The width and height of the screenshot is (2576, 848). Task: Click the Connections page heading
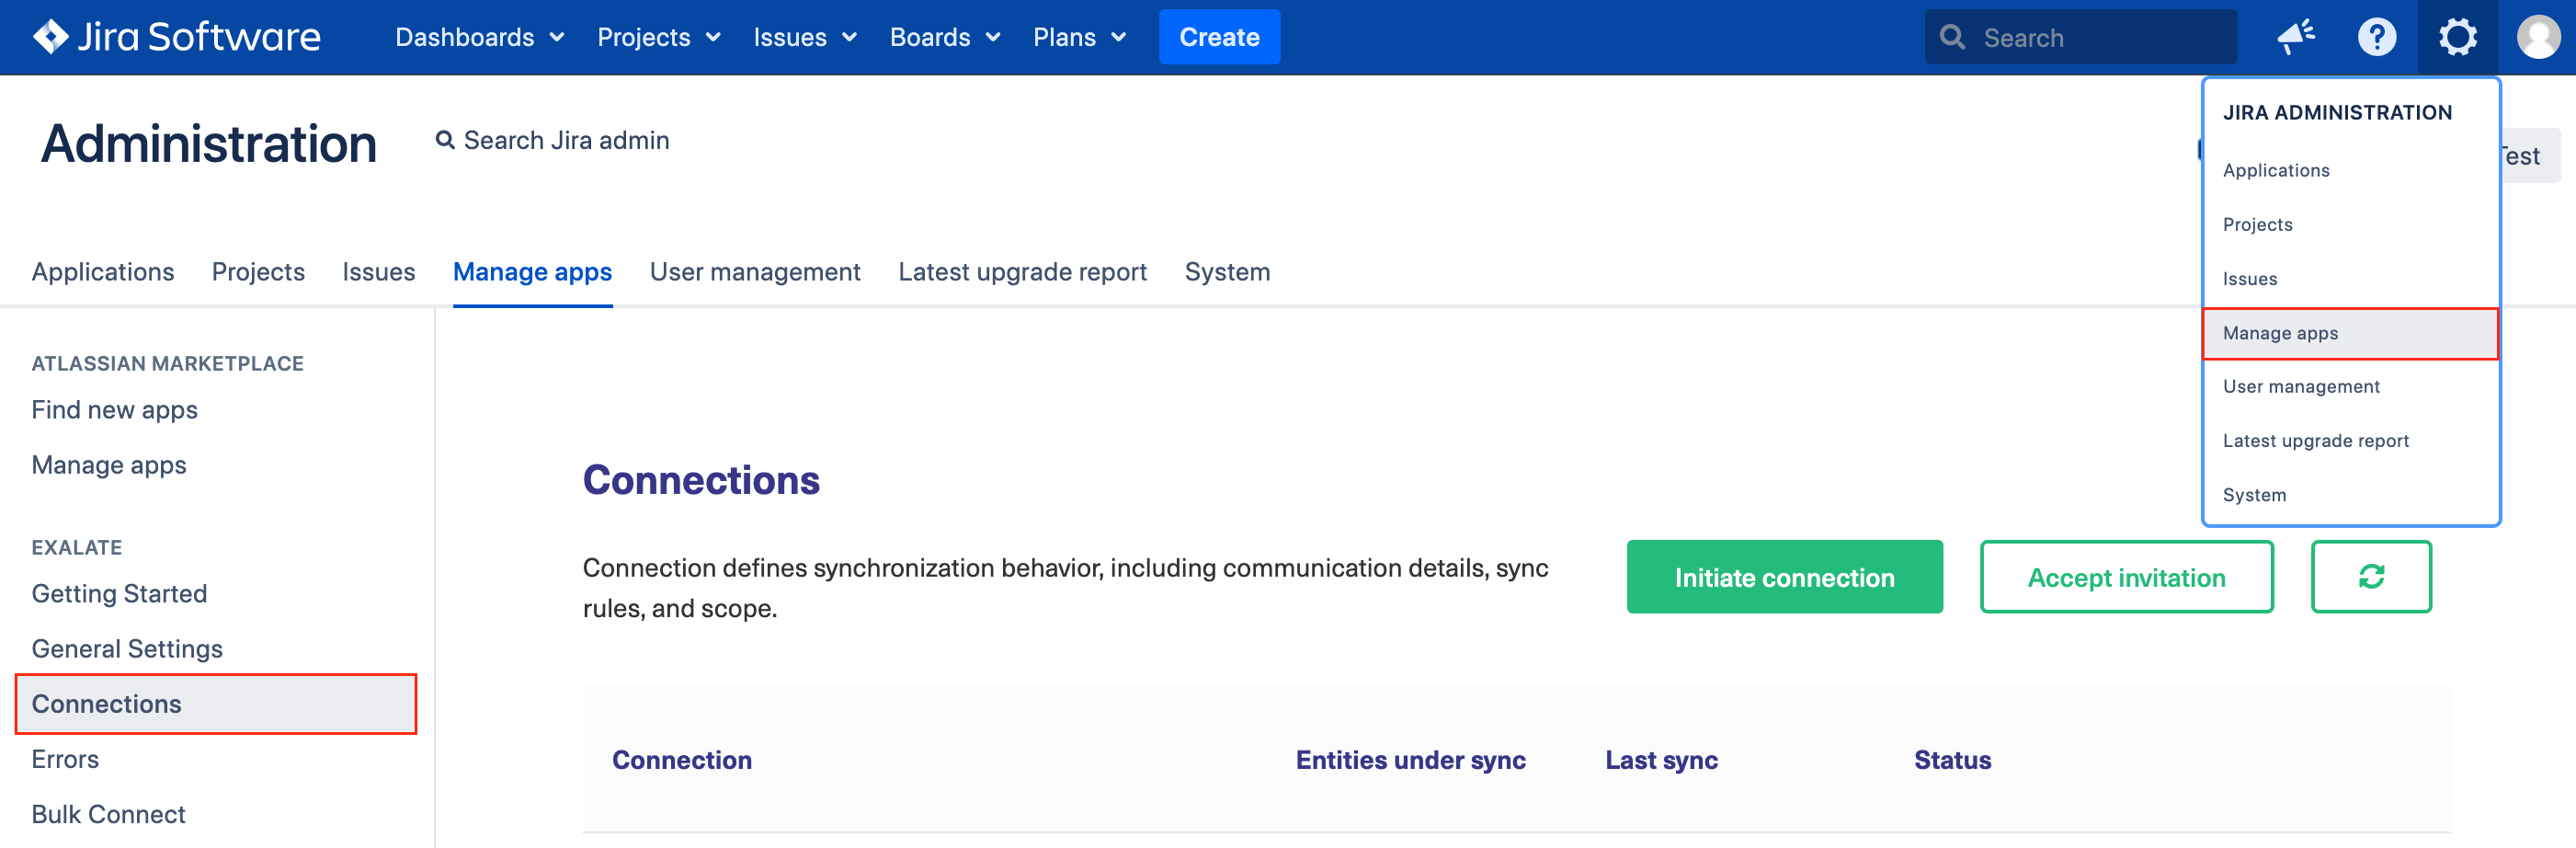click(x=701, y=480)
